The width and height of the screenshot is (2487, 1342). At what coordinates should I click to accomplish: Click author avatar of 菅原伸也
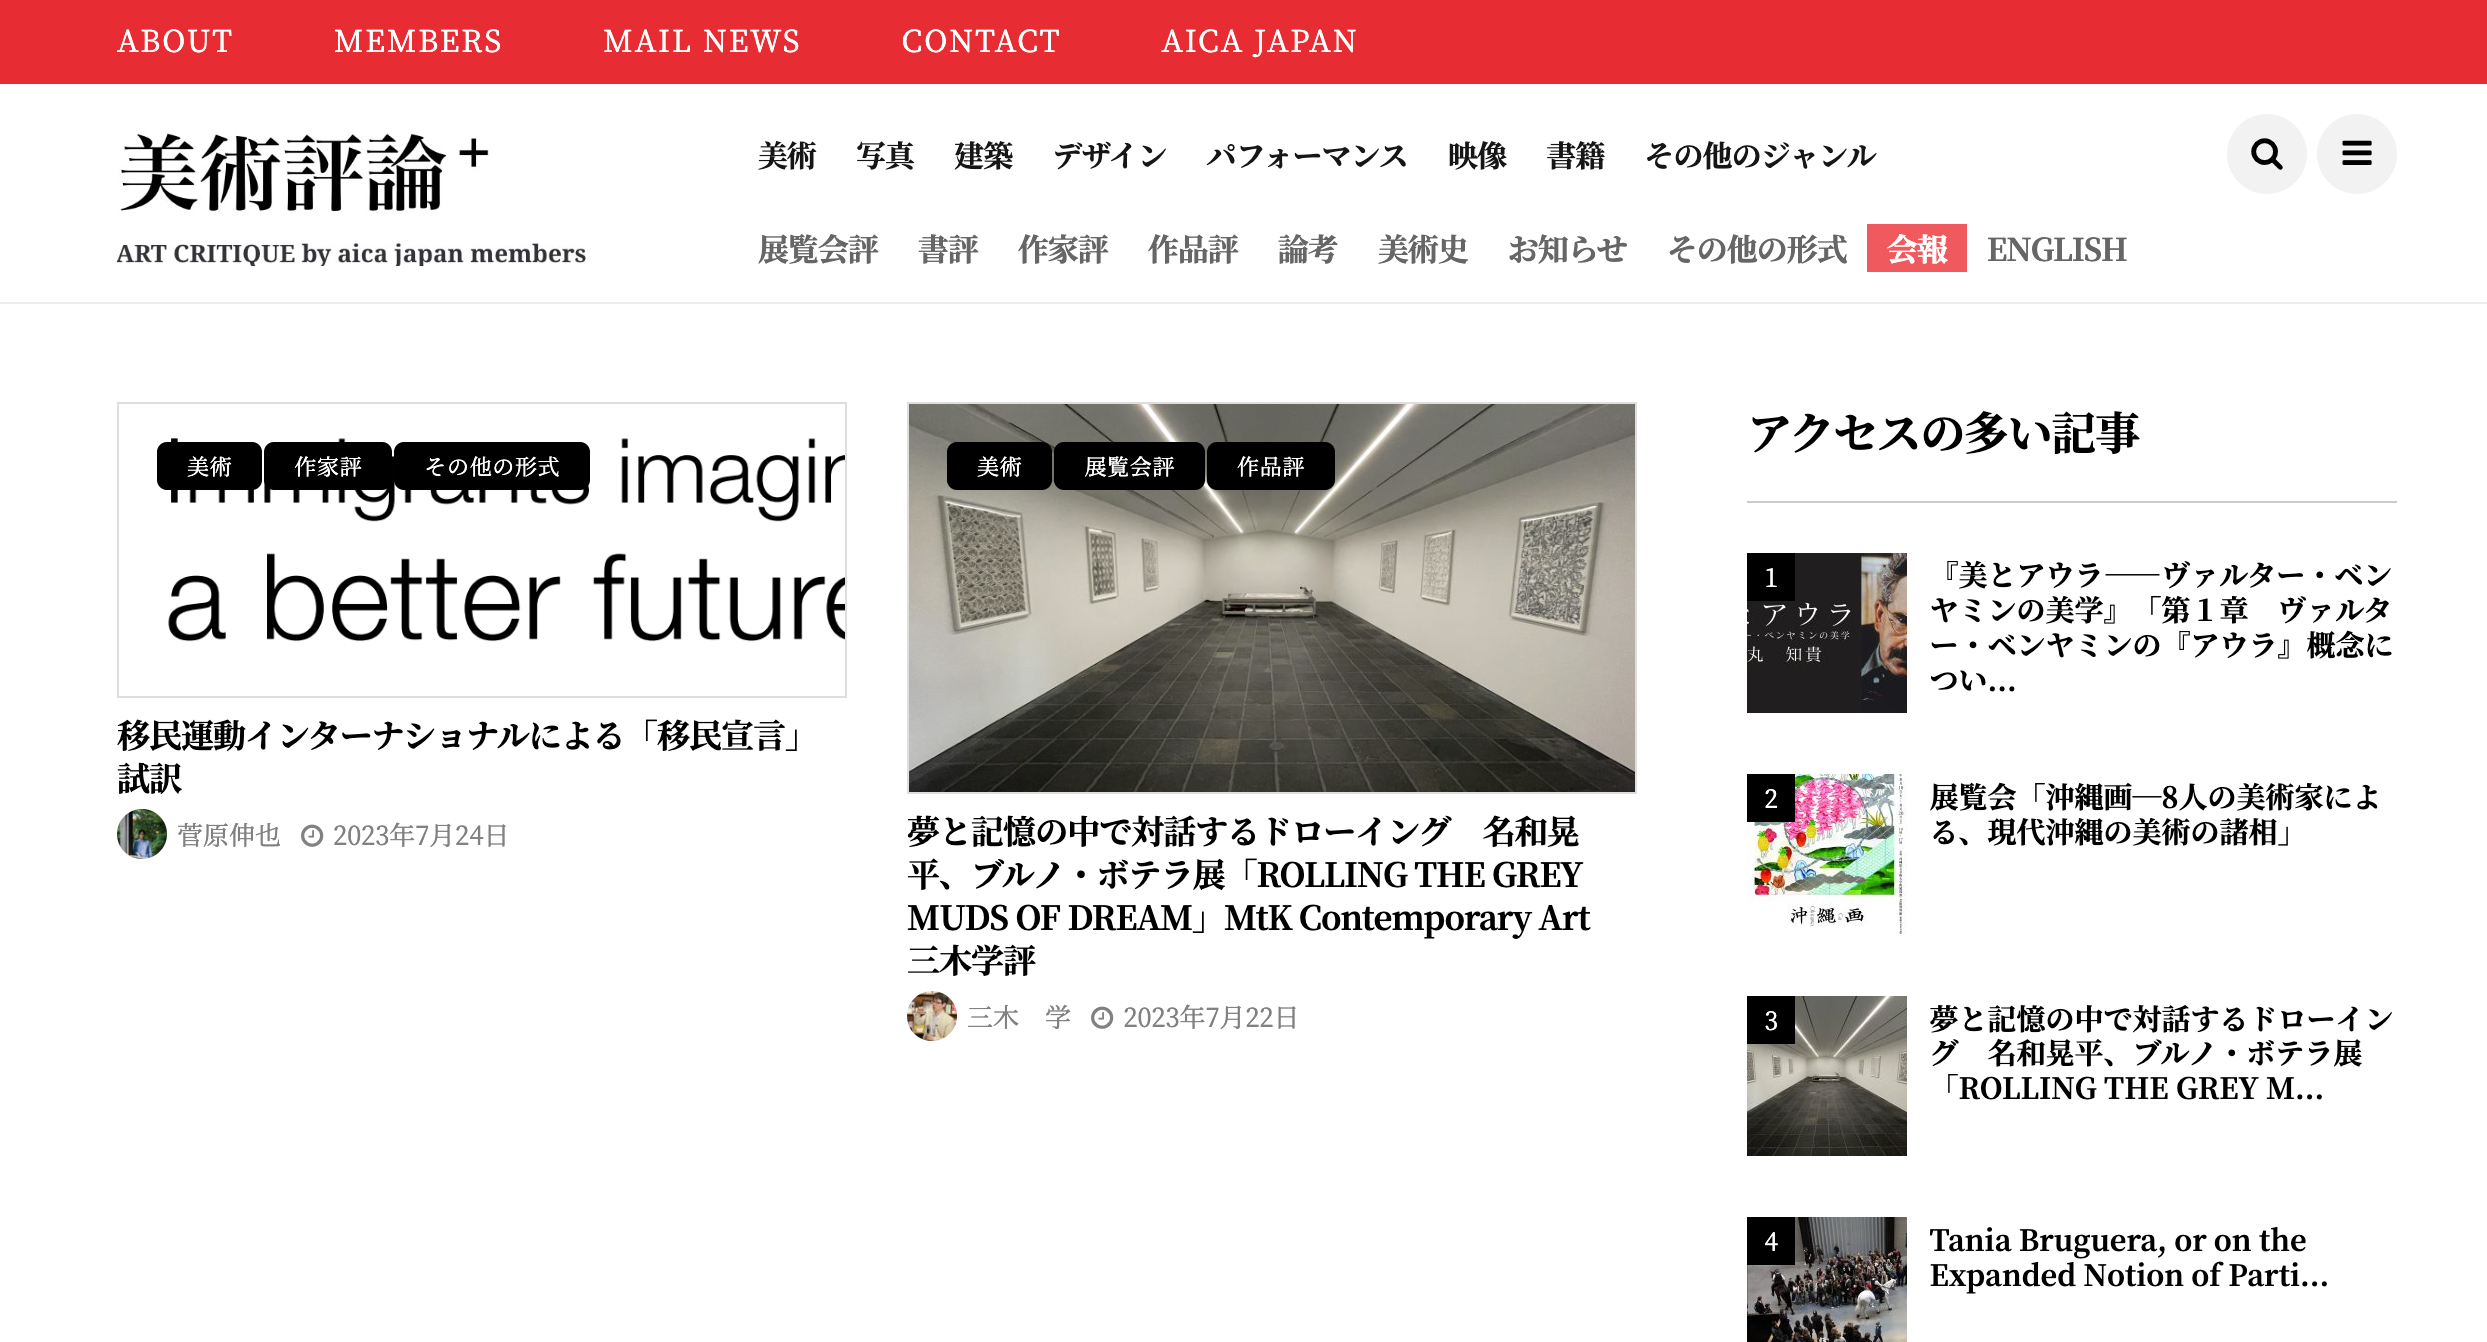tap(142, 834)
